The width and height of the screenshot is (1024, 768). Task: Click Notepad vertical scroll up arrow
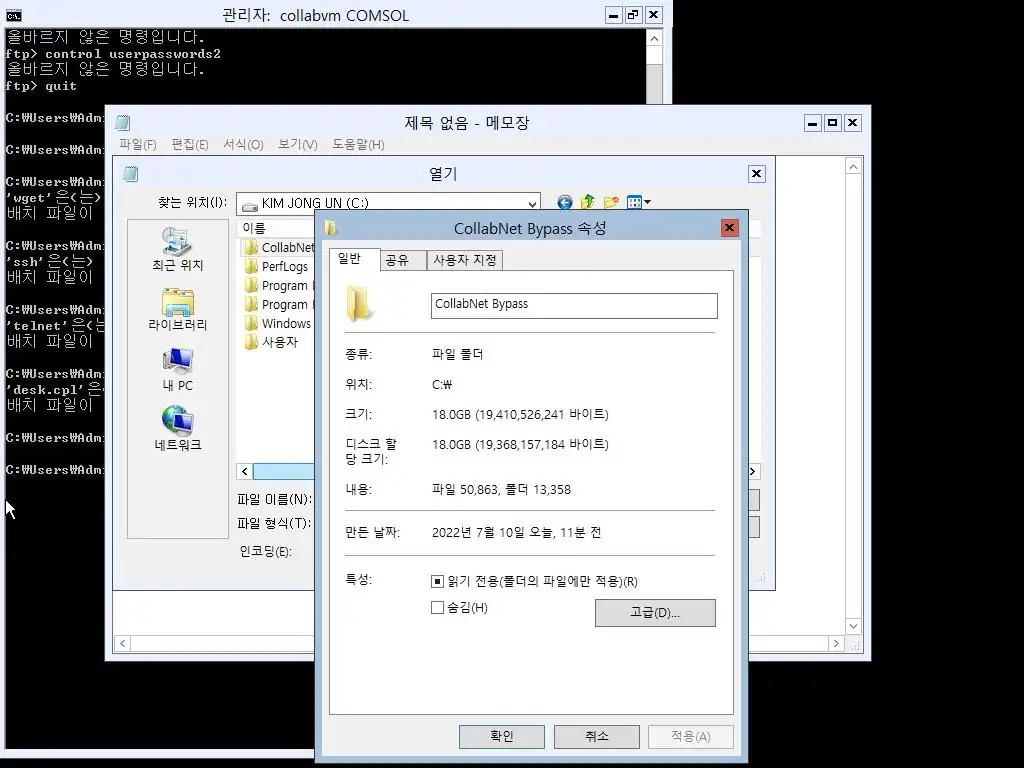point(853,167)
